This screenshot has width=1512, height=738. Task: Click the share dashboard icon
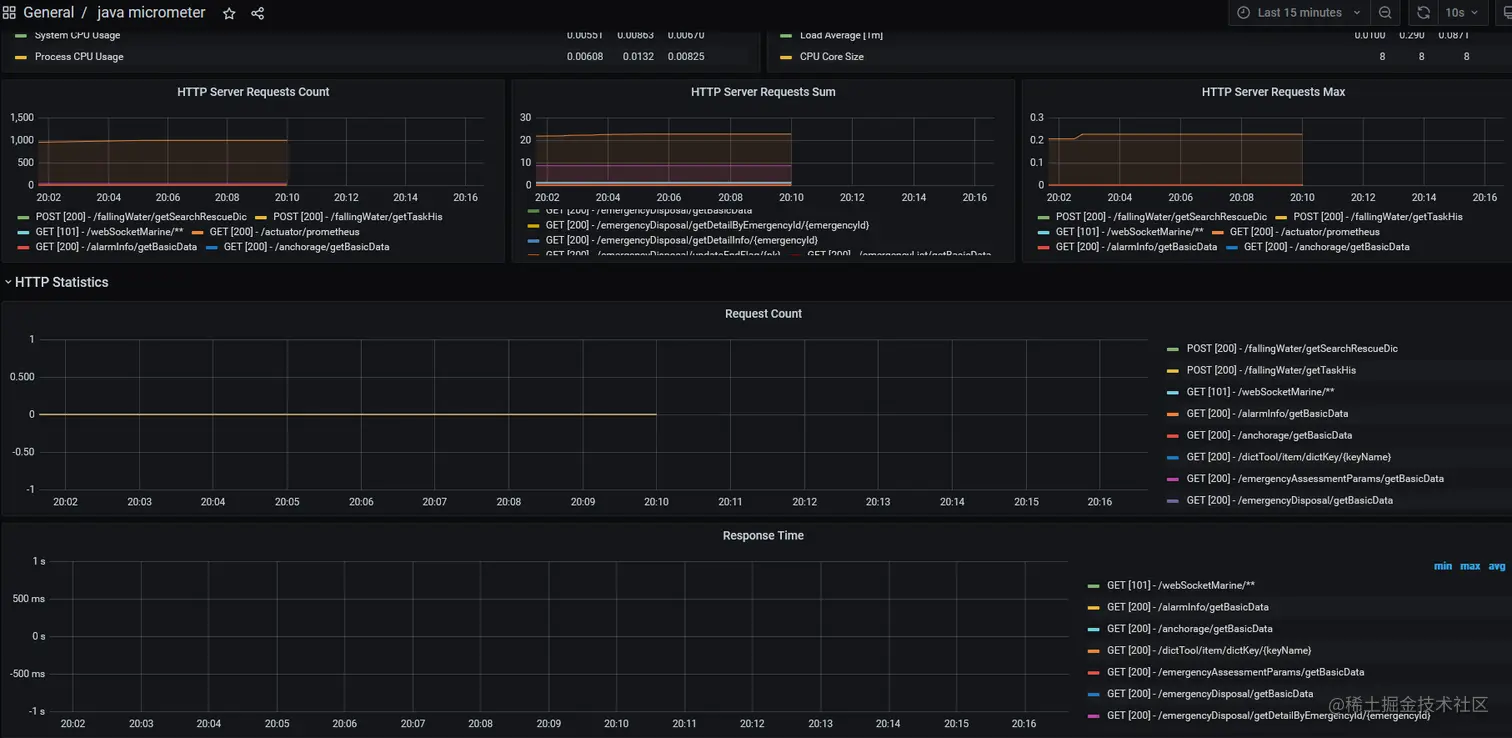(258, 13)
